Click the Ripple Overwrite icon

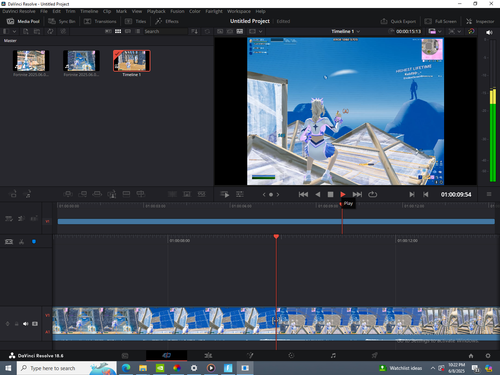pos(97,194)
